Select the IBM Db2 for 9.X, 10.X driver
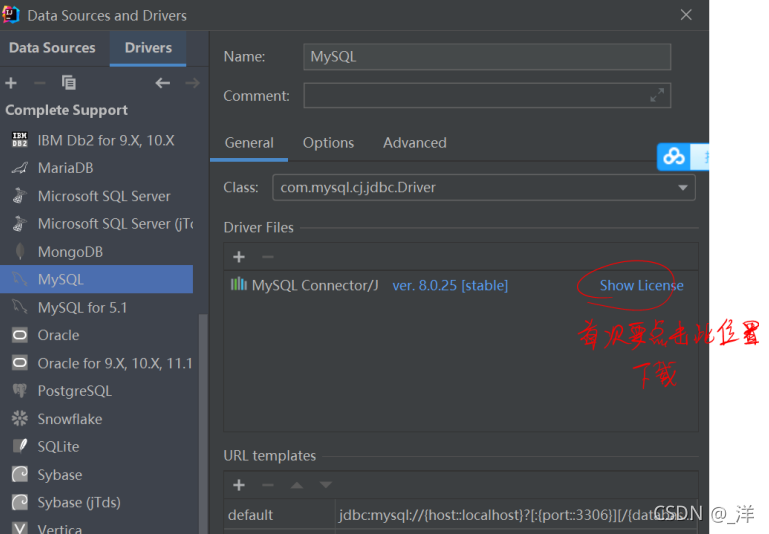Image resolution: width=769 pixels, height=534 pixels. (x=97, y=140)
